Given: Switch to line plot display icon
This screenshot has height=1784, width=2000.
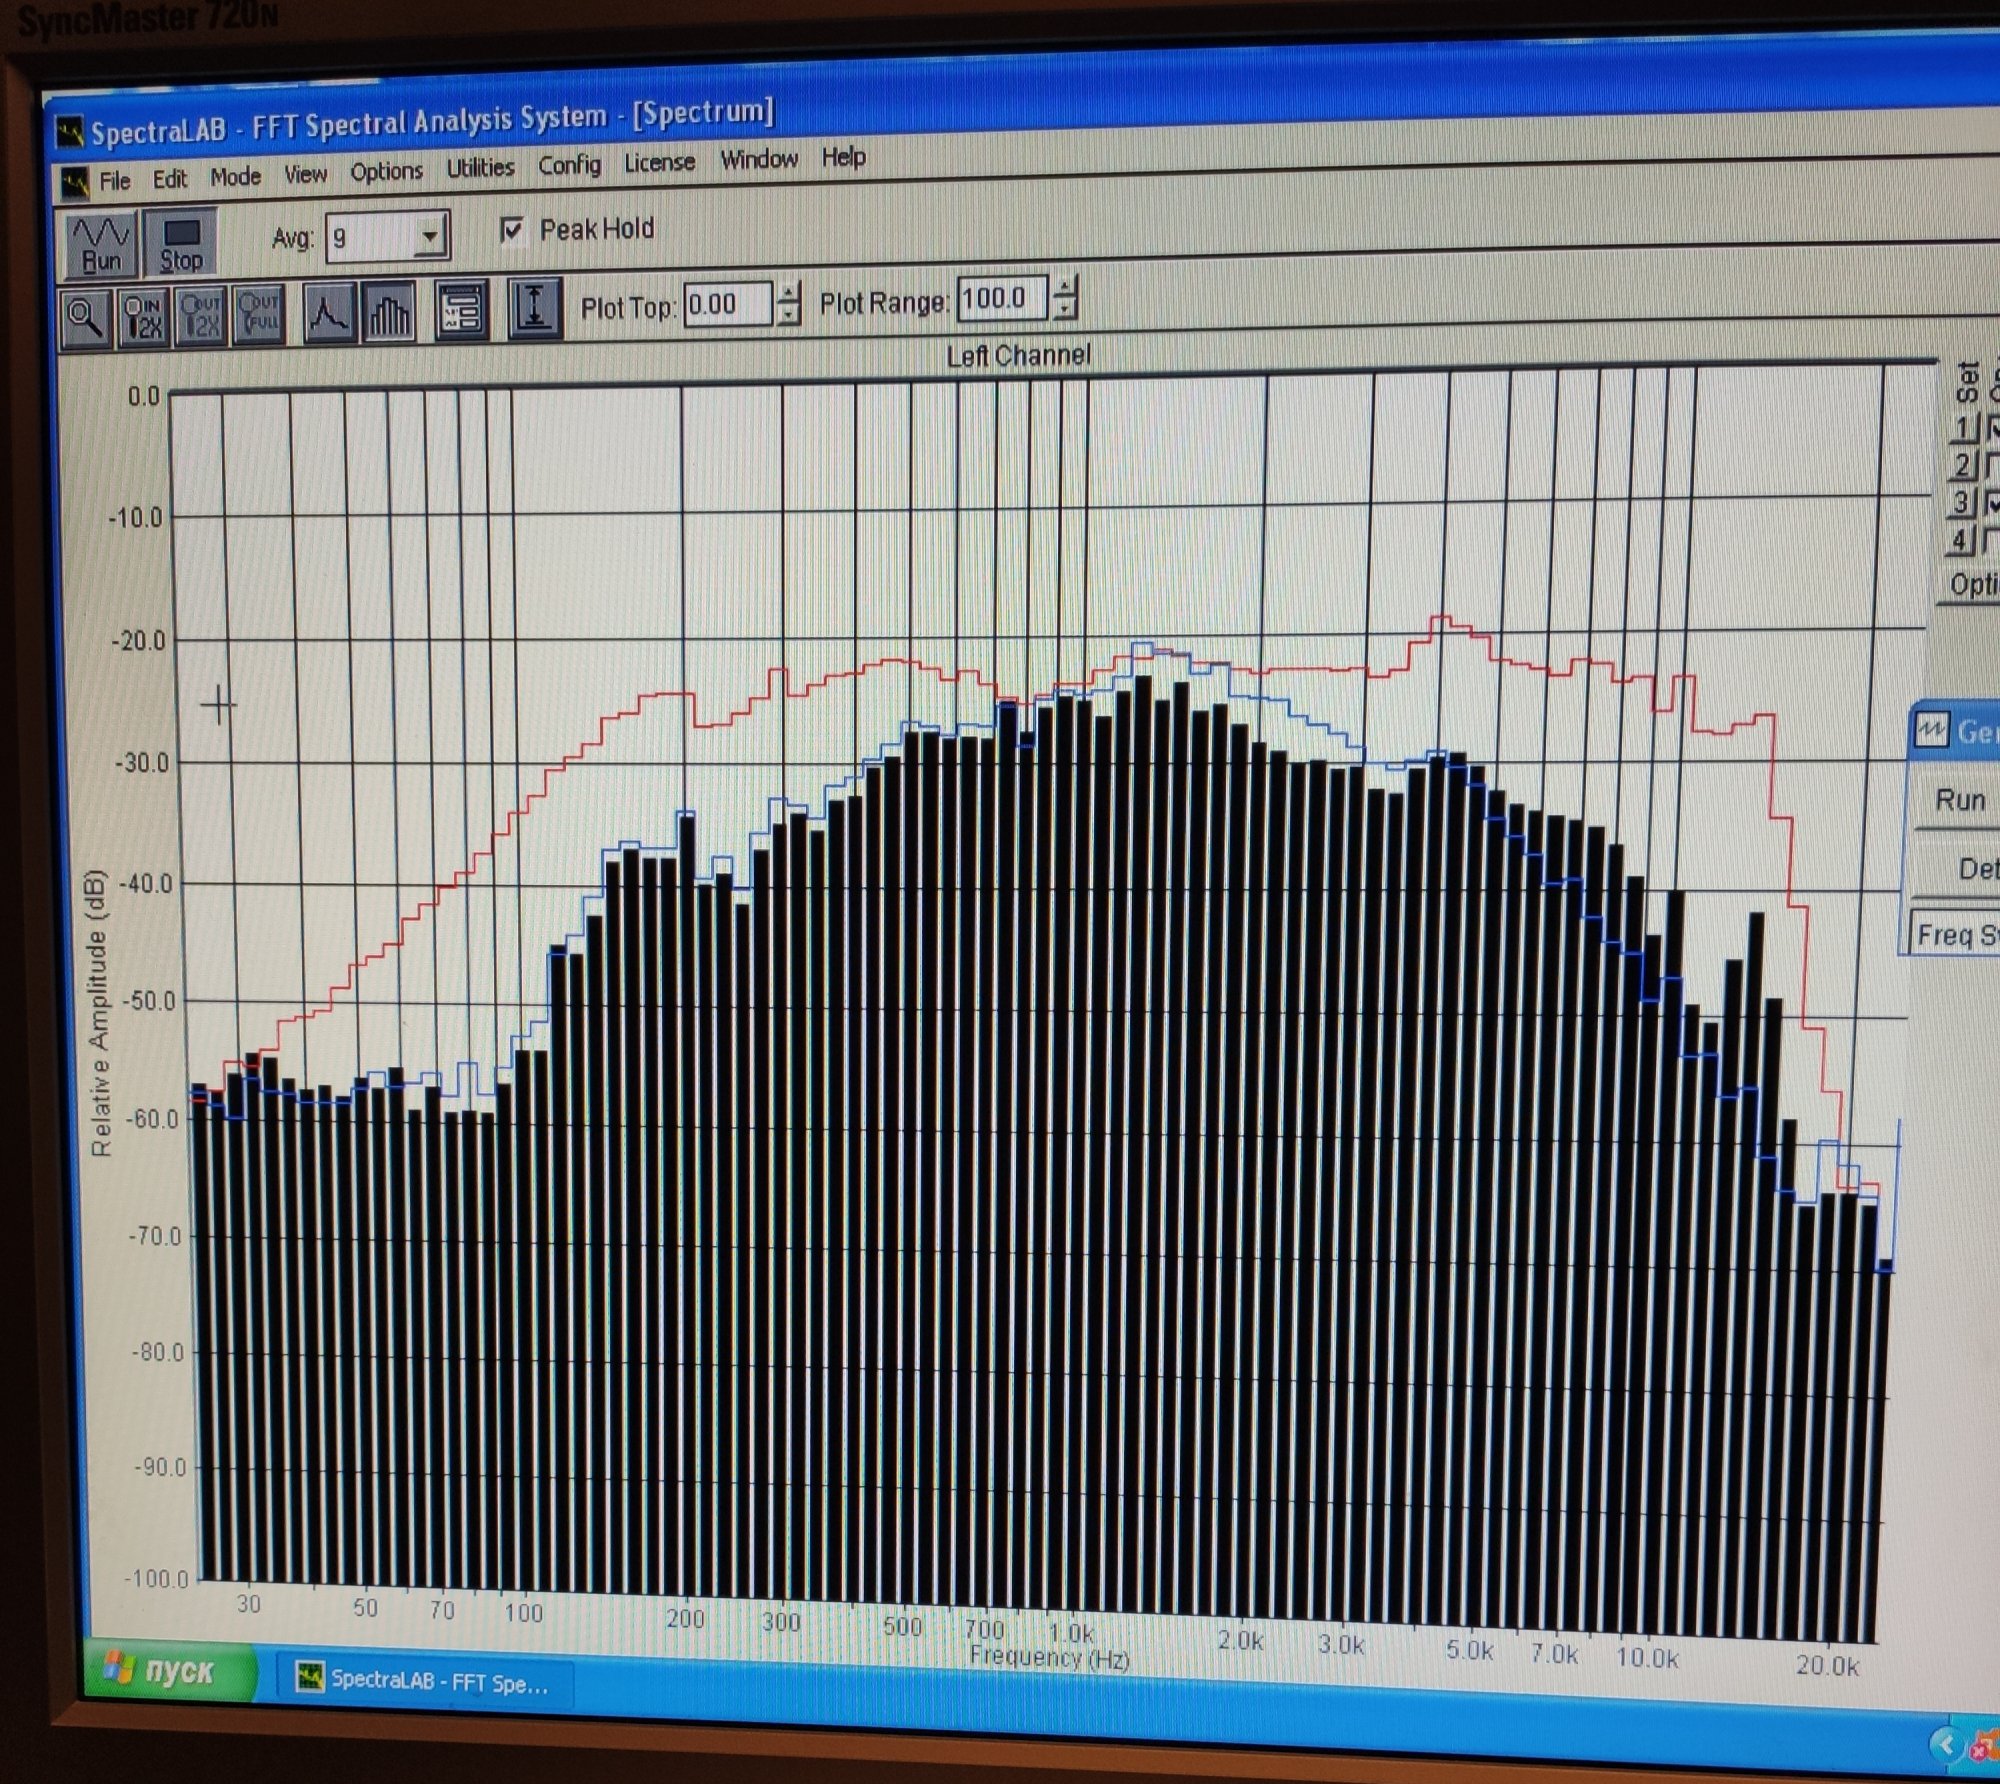Looking at the screenshot, I should coord(329,314).
